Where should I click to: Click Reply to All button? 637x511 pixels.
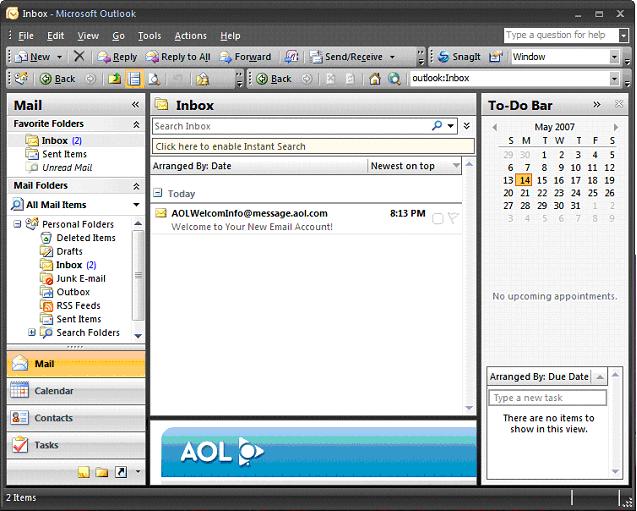[178, 57]
